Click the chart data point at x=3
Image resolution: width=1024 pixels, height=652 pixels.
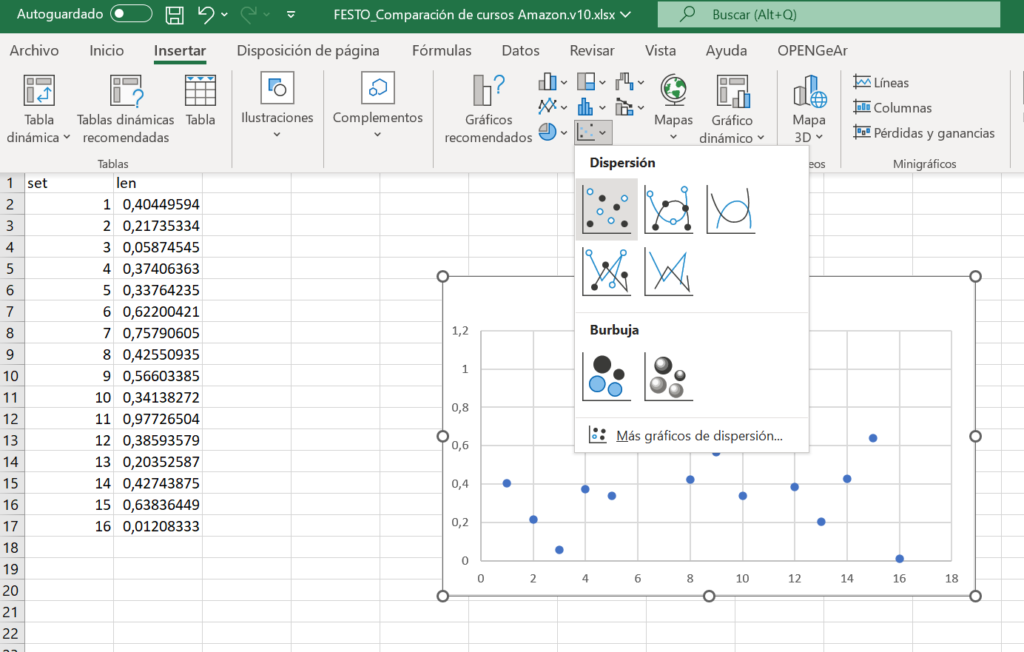click(559, 550)
